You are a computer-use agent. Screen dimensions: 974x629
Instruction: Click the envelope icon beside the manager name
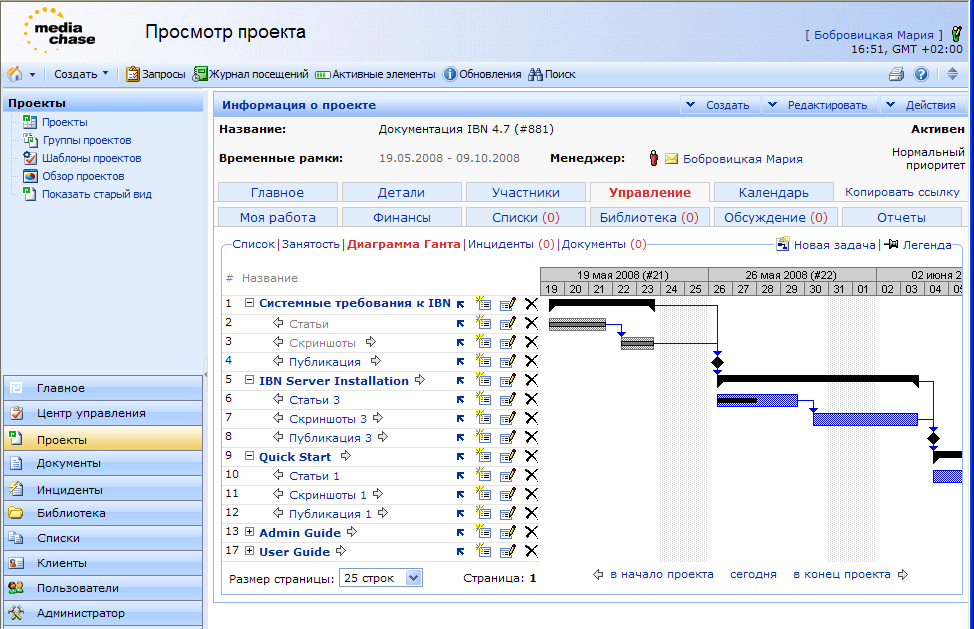click(x=671, y=158)
